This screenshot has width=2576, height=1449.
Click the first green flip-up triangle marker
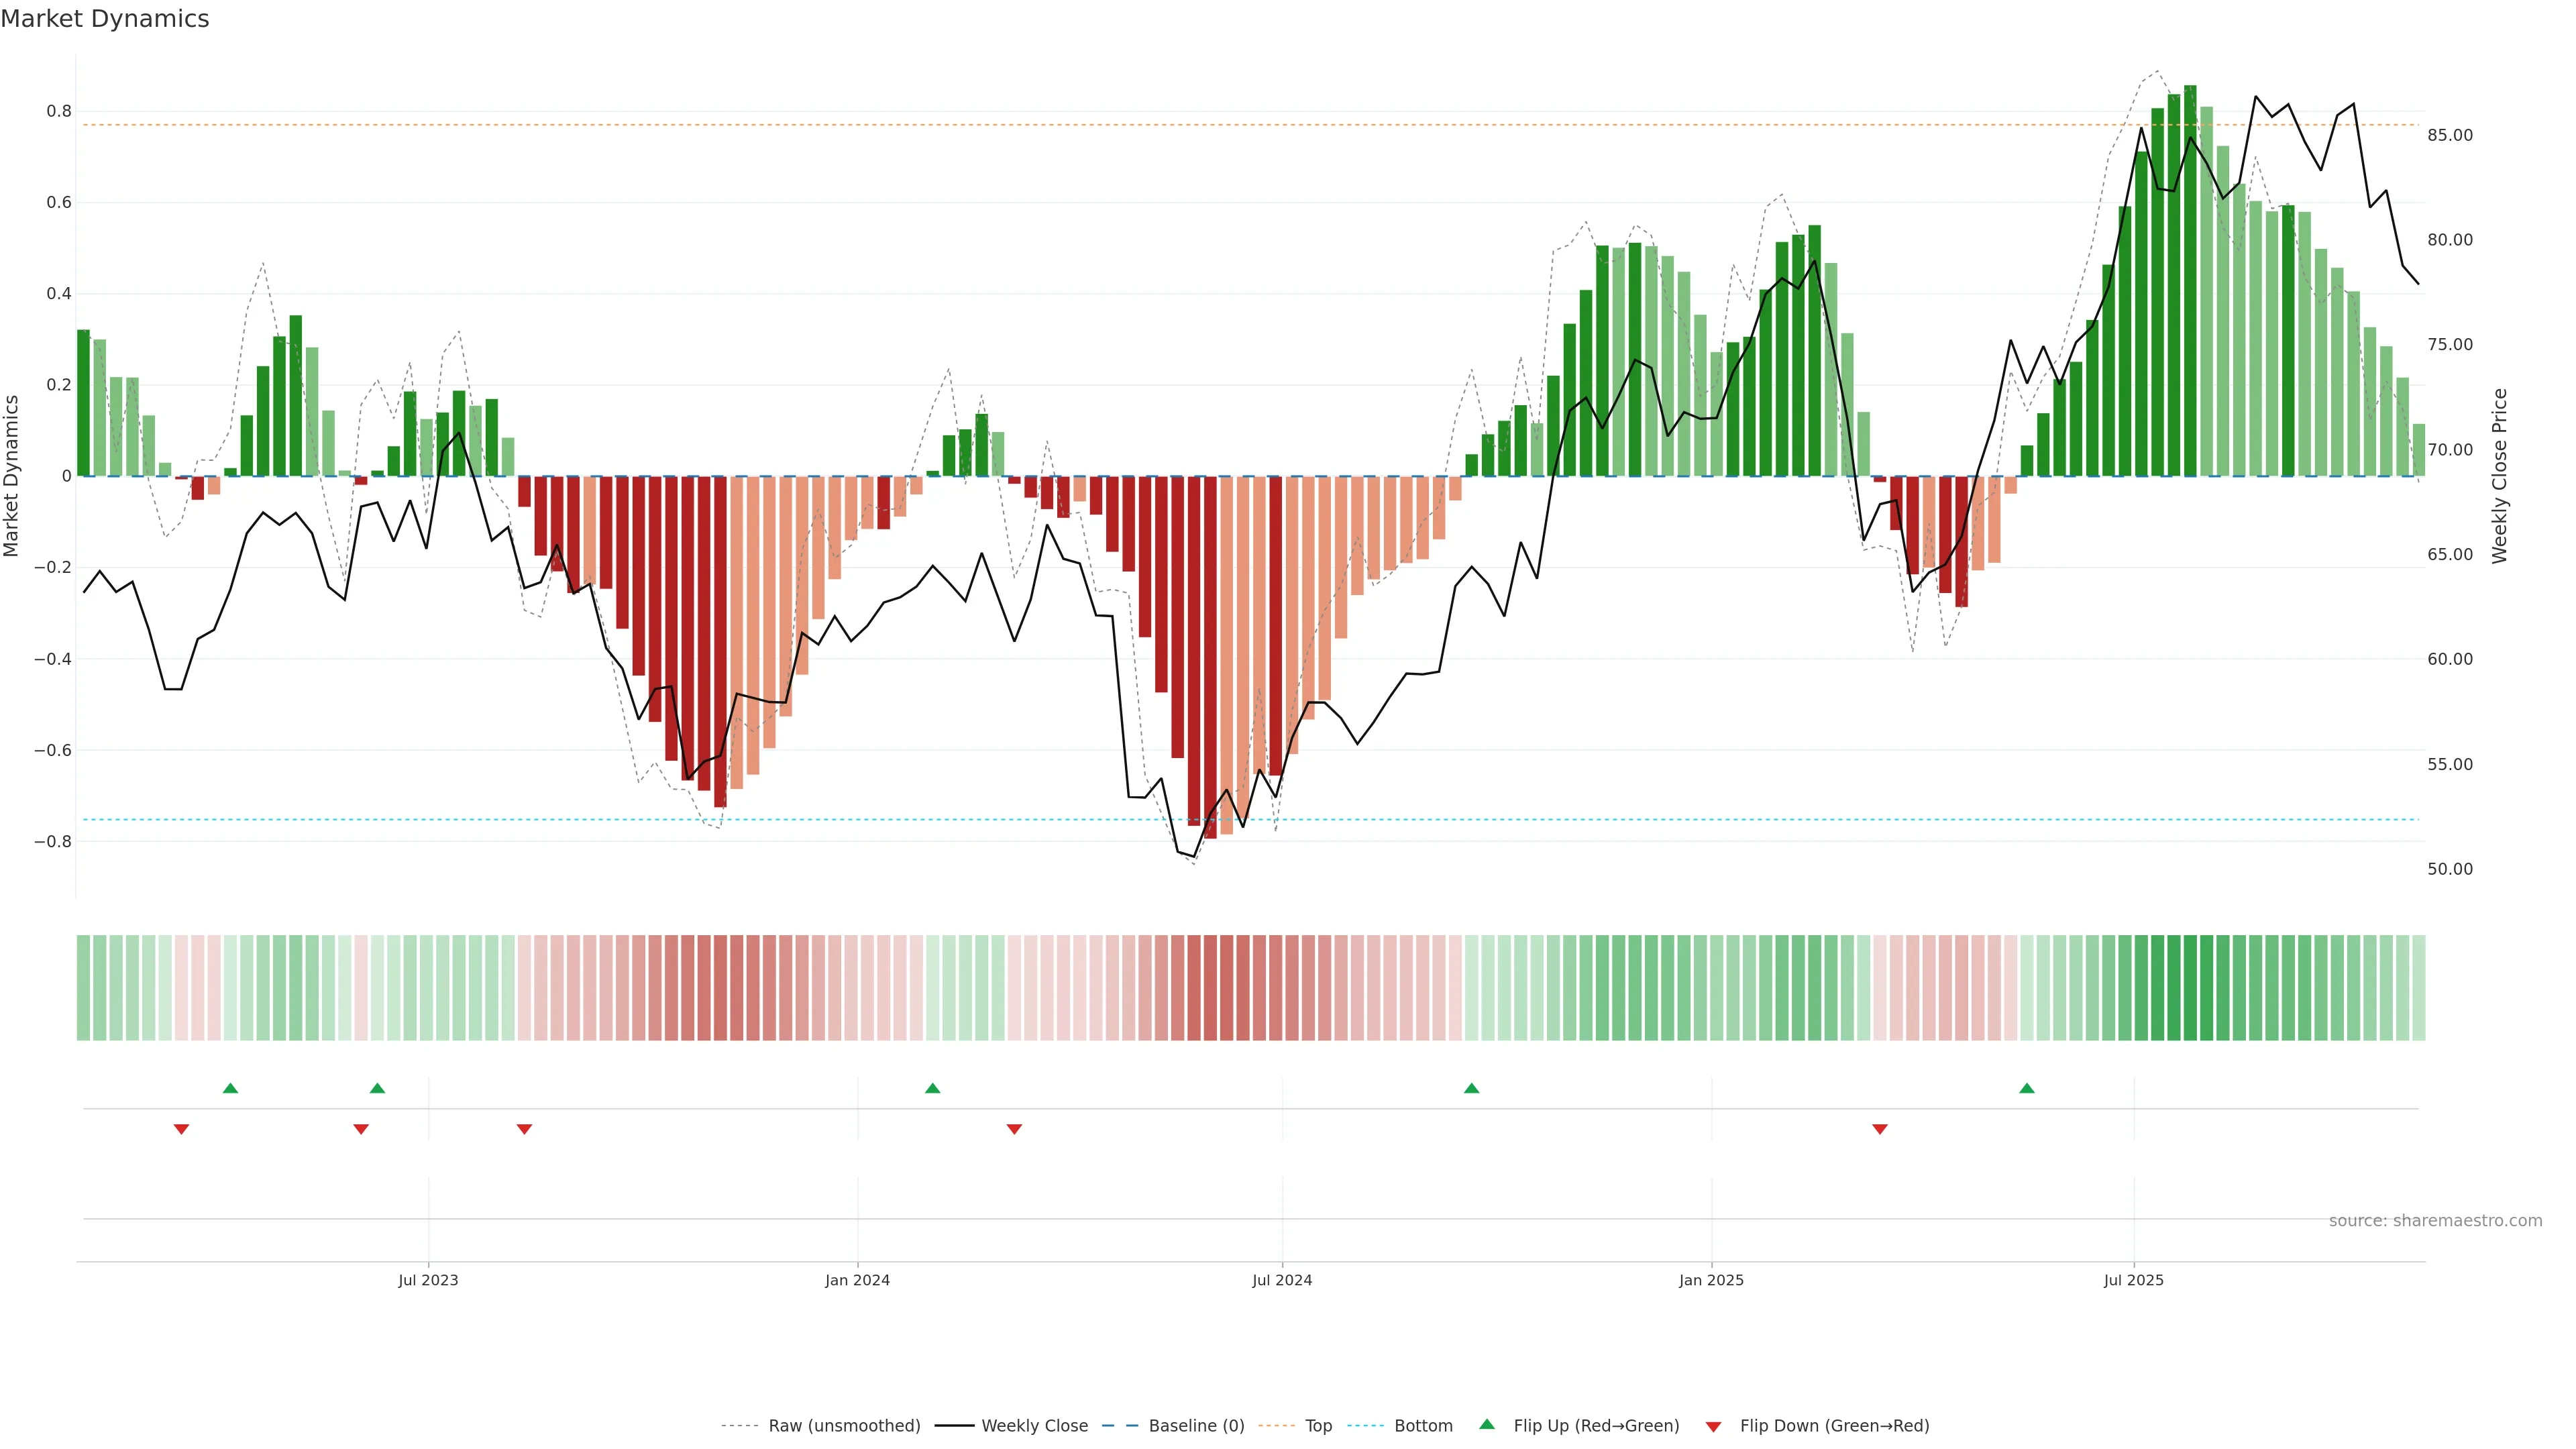[230, 1088]
